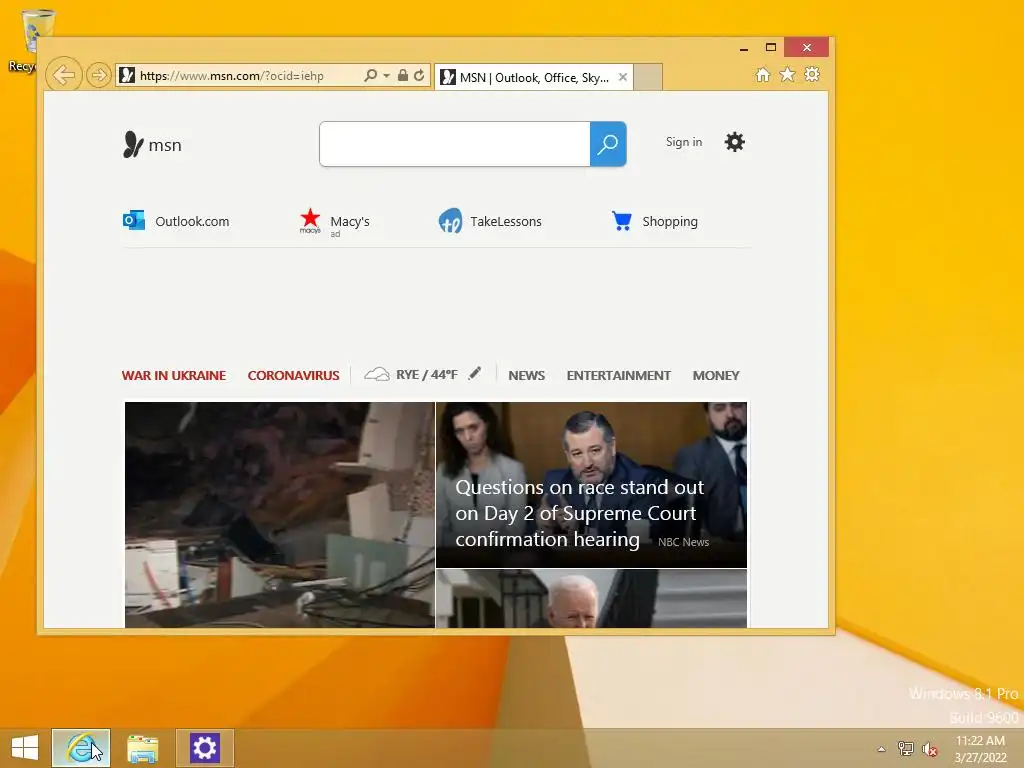Screen dimensions: 1024x768
Task: Click the cloud weather icon
Action: click(377, 374)
